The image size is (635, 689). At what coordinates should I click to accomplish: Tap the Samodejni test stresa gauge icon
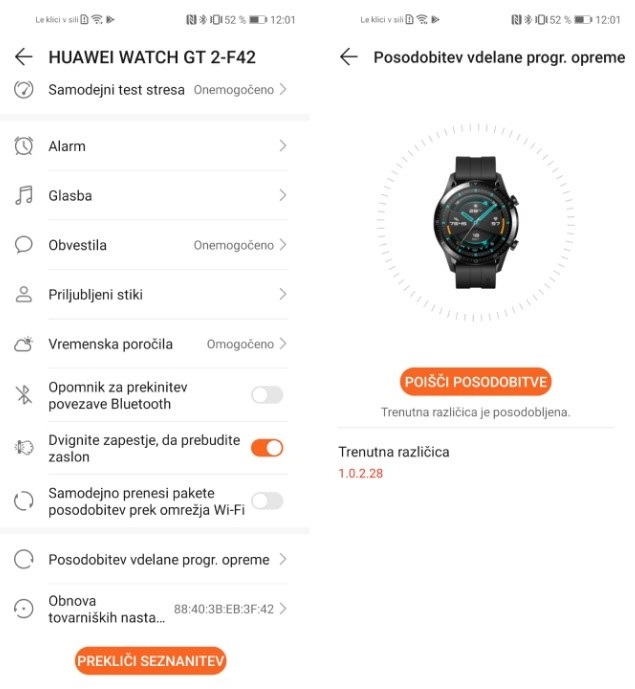24,90
